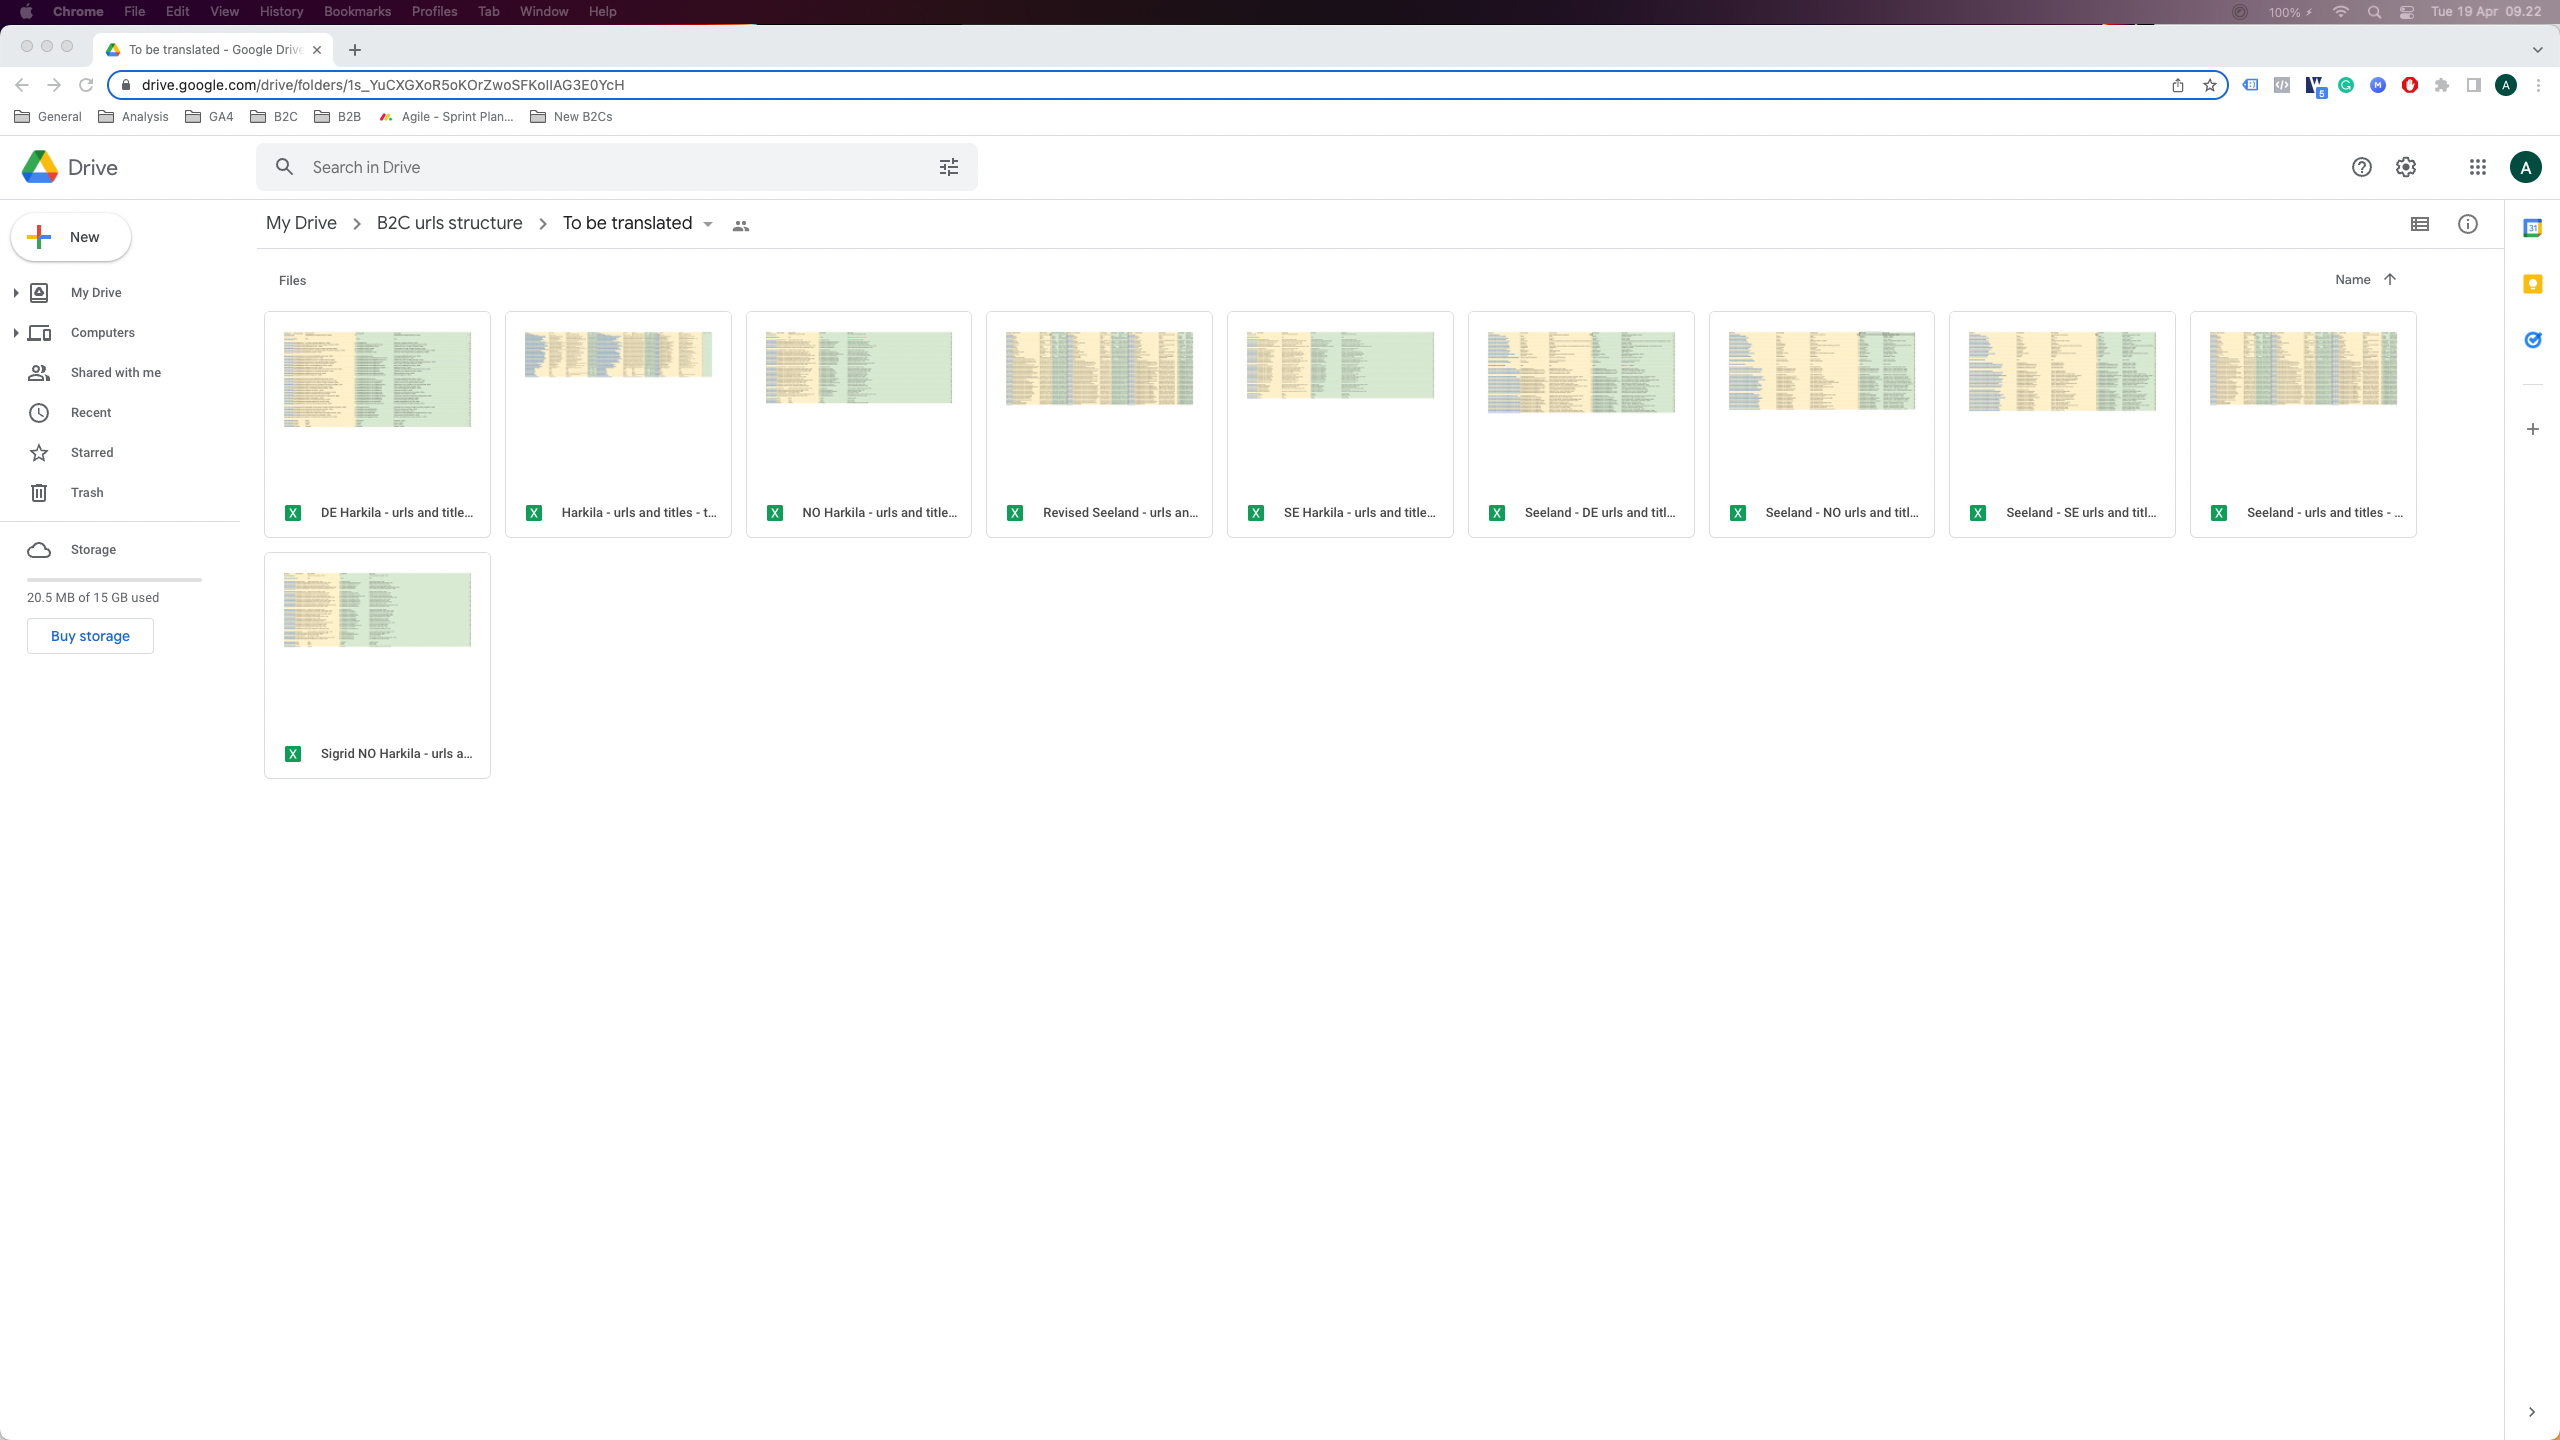
Task: Open Analysis bookmarks folder
Action: click(134, 116)
